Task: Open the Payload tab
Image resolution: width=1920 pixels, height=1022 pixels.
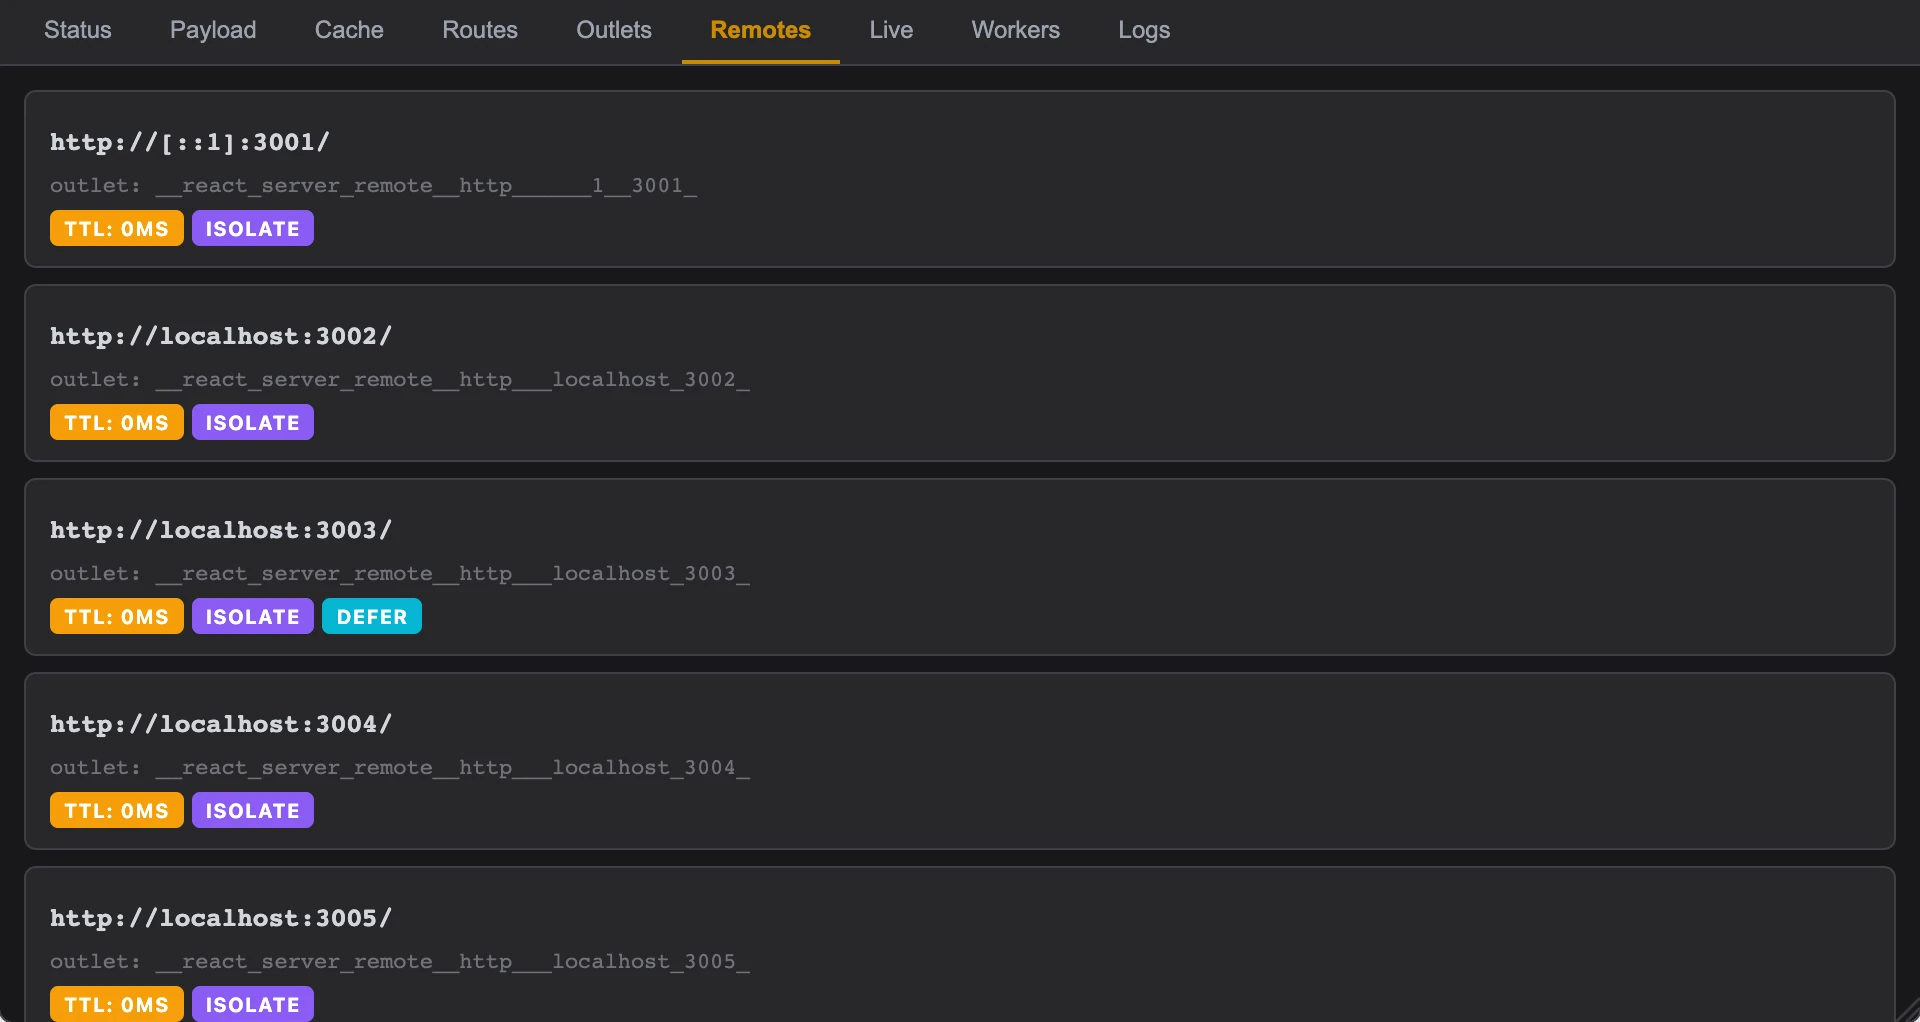Action: point(213,30)
